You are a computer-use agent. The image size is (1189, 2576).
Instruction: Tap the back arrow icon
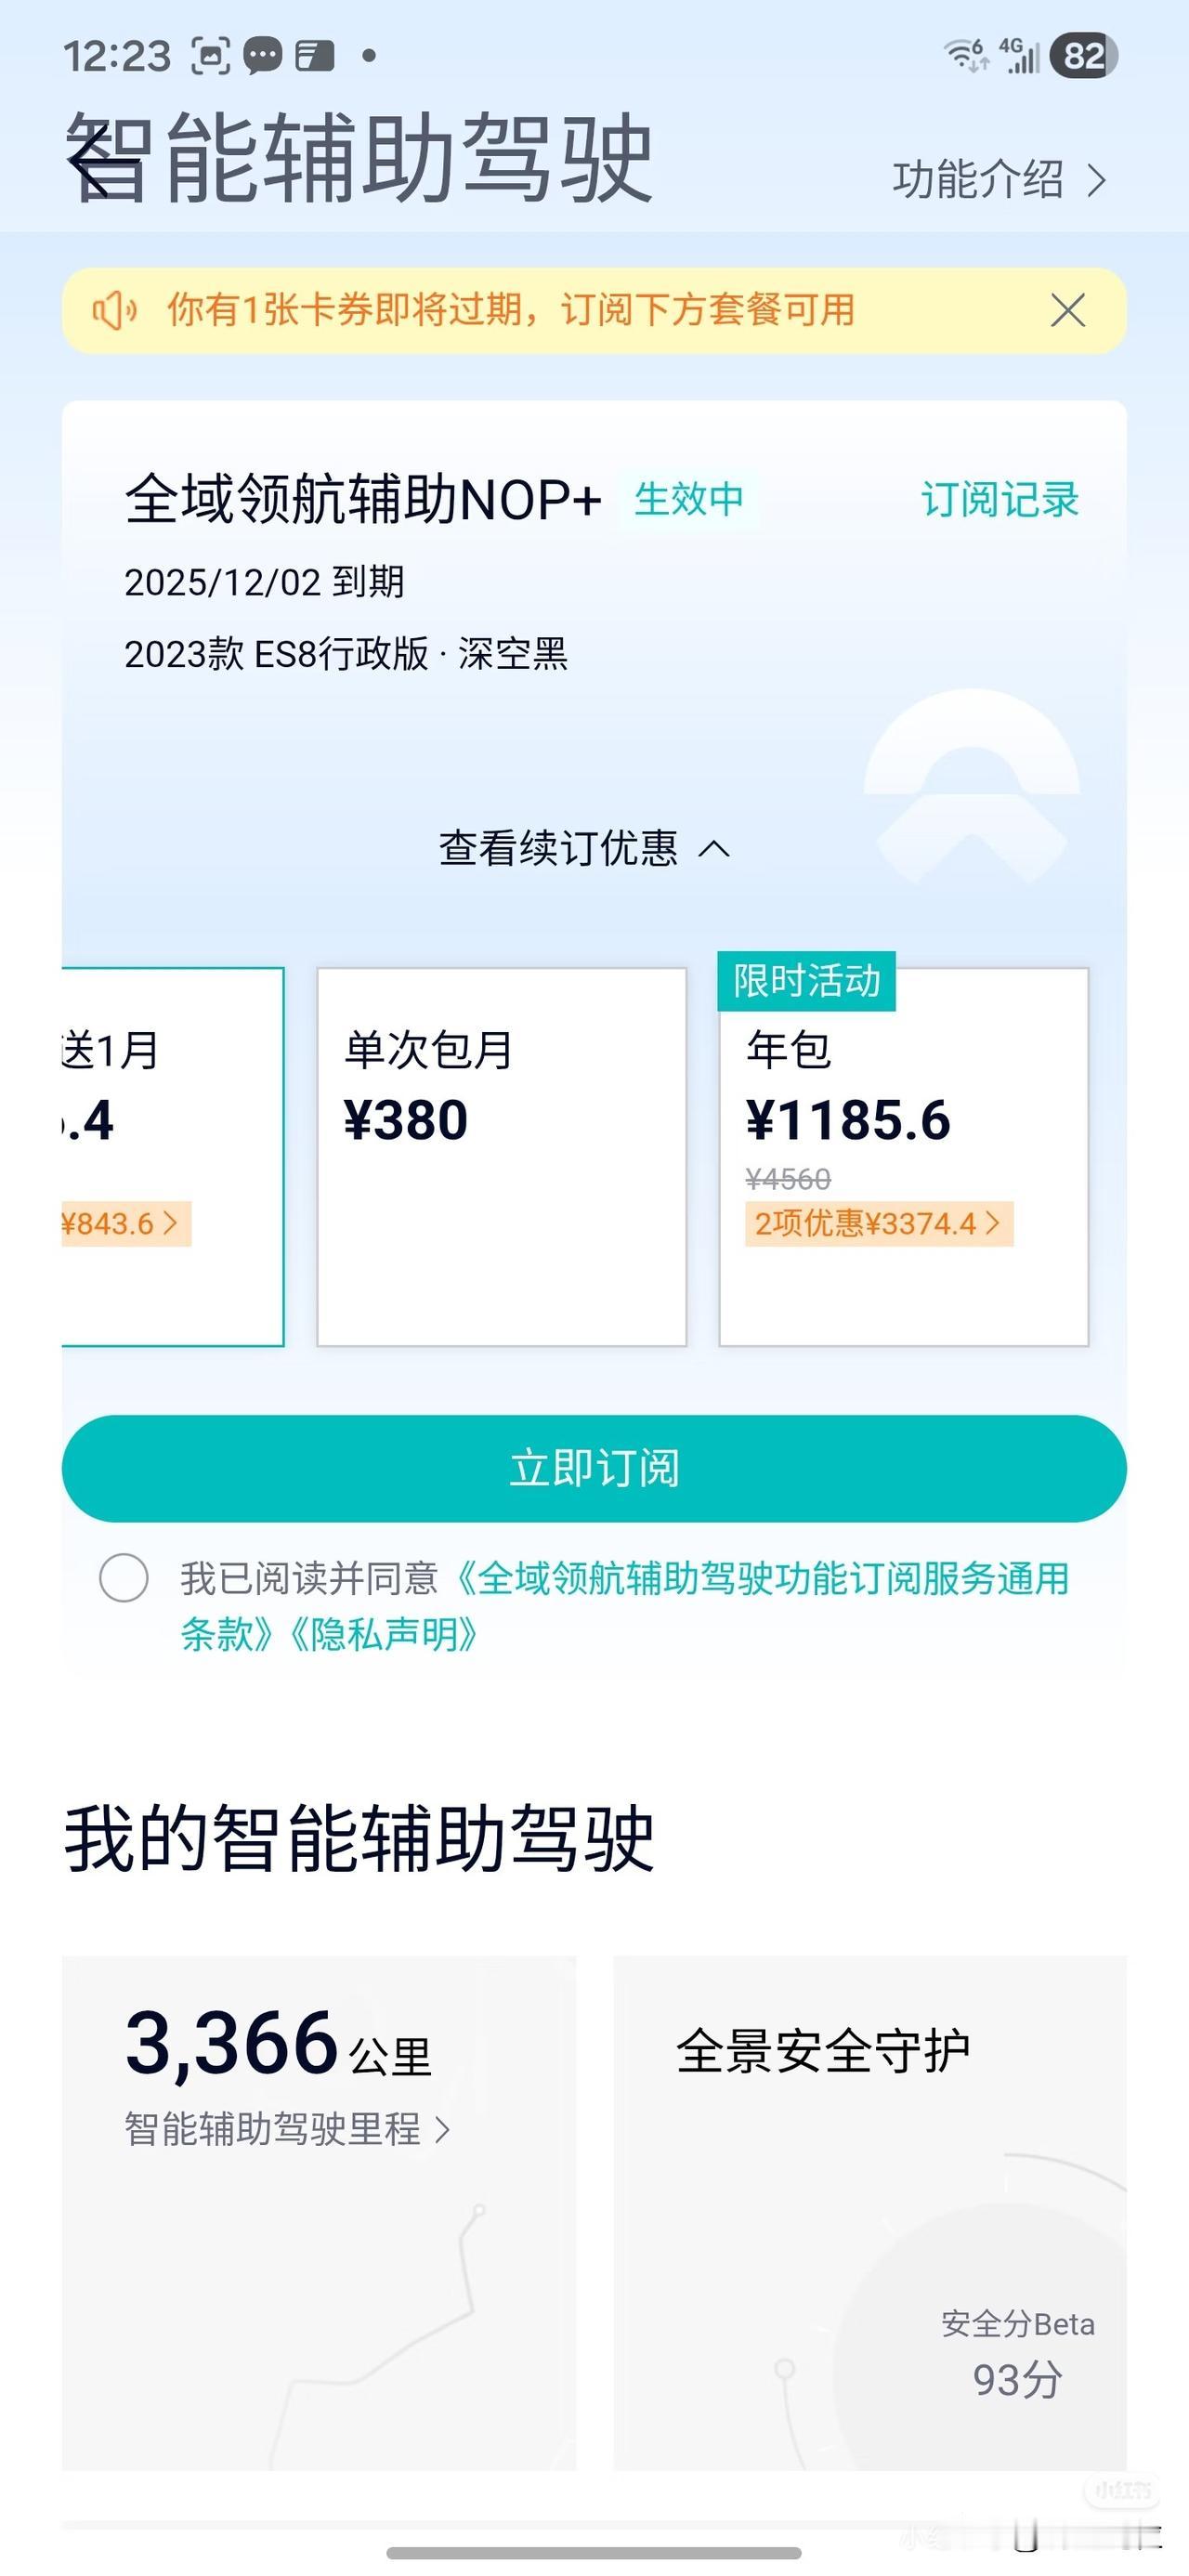pyautogui.click(x=103, y=160)
